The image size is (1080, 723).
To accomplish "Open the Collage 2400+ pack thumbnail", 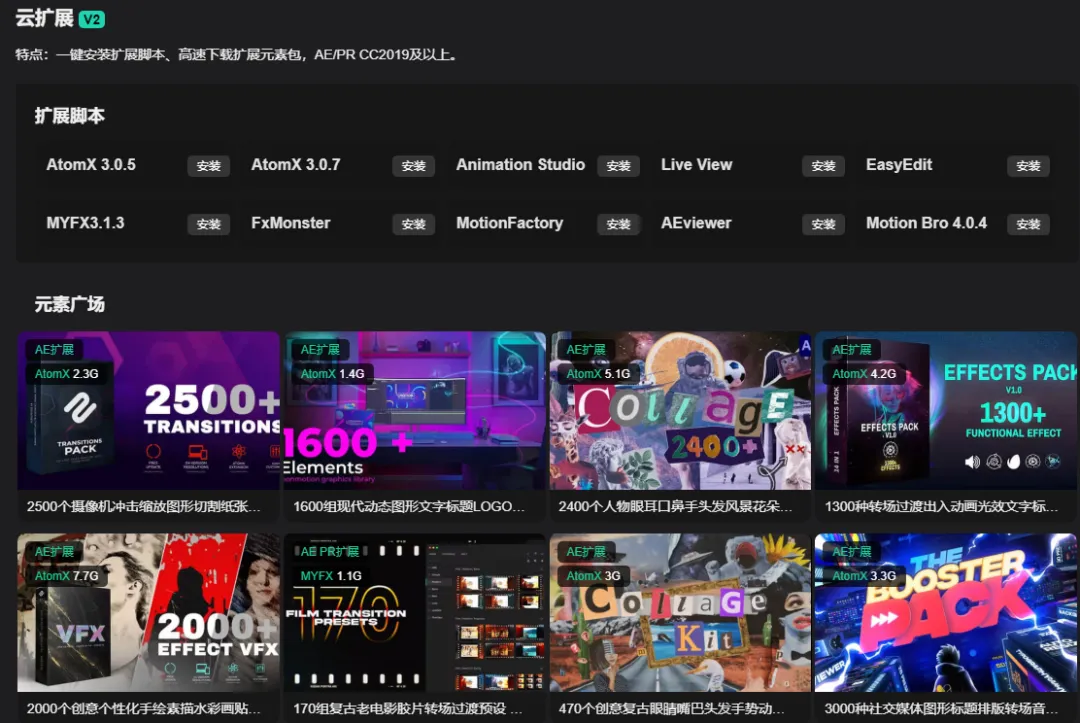I will 681,411.
